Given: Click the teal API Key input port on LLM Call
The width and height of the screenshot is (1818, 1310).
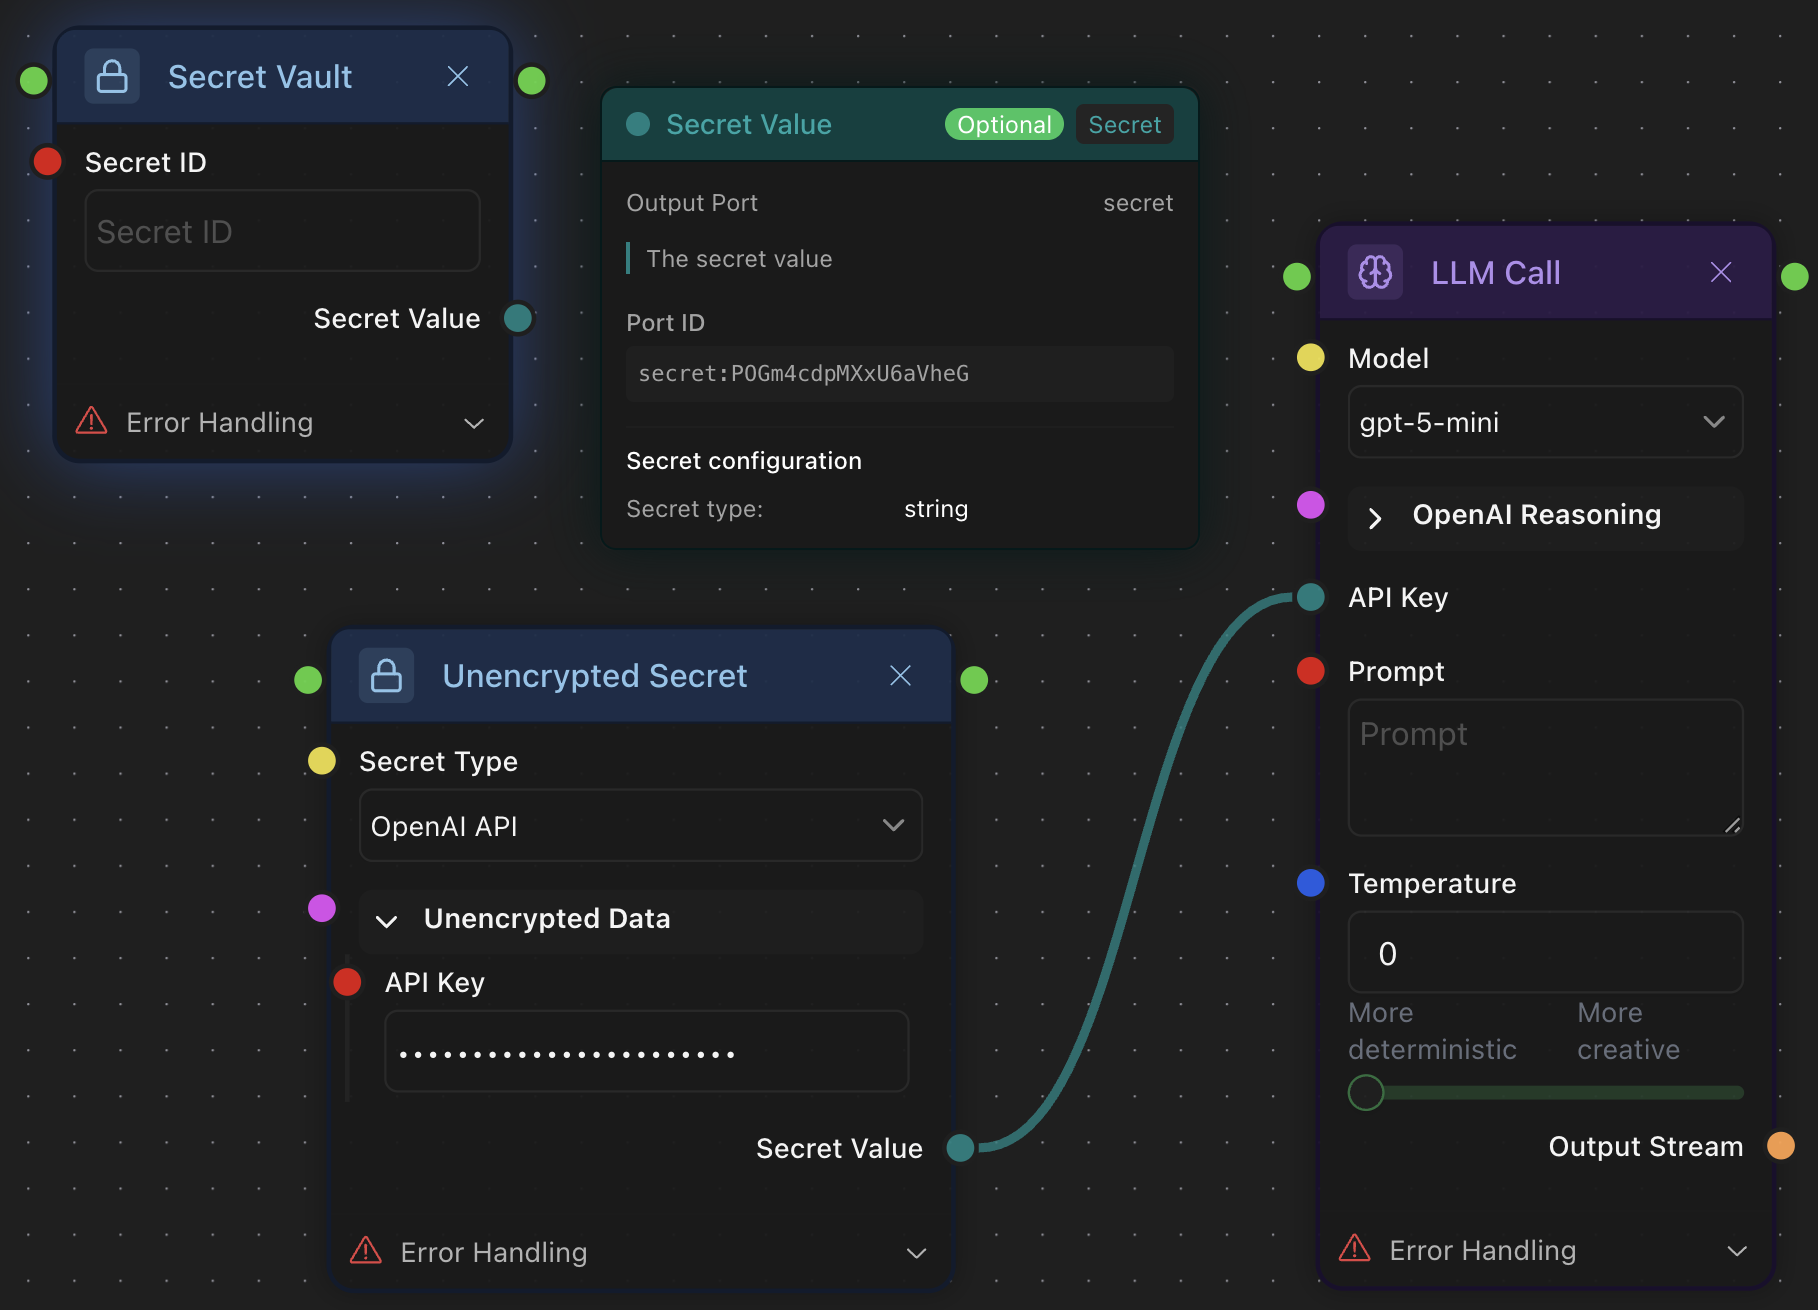Looking at the screenshot, I should tap(1310, 597).
